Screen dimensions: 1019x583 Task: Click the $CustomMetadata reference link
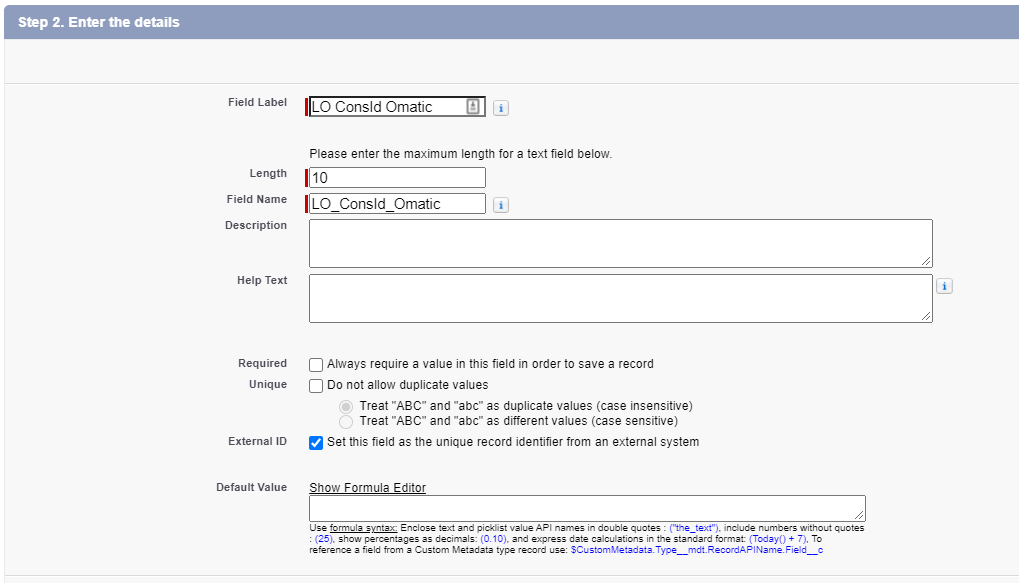click(694, 549)
